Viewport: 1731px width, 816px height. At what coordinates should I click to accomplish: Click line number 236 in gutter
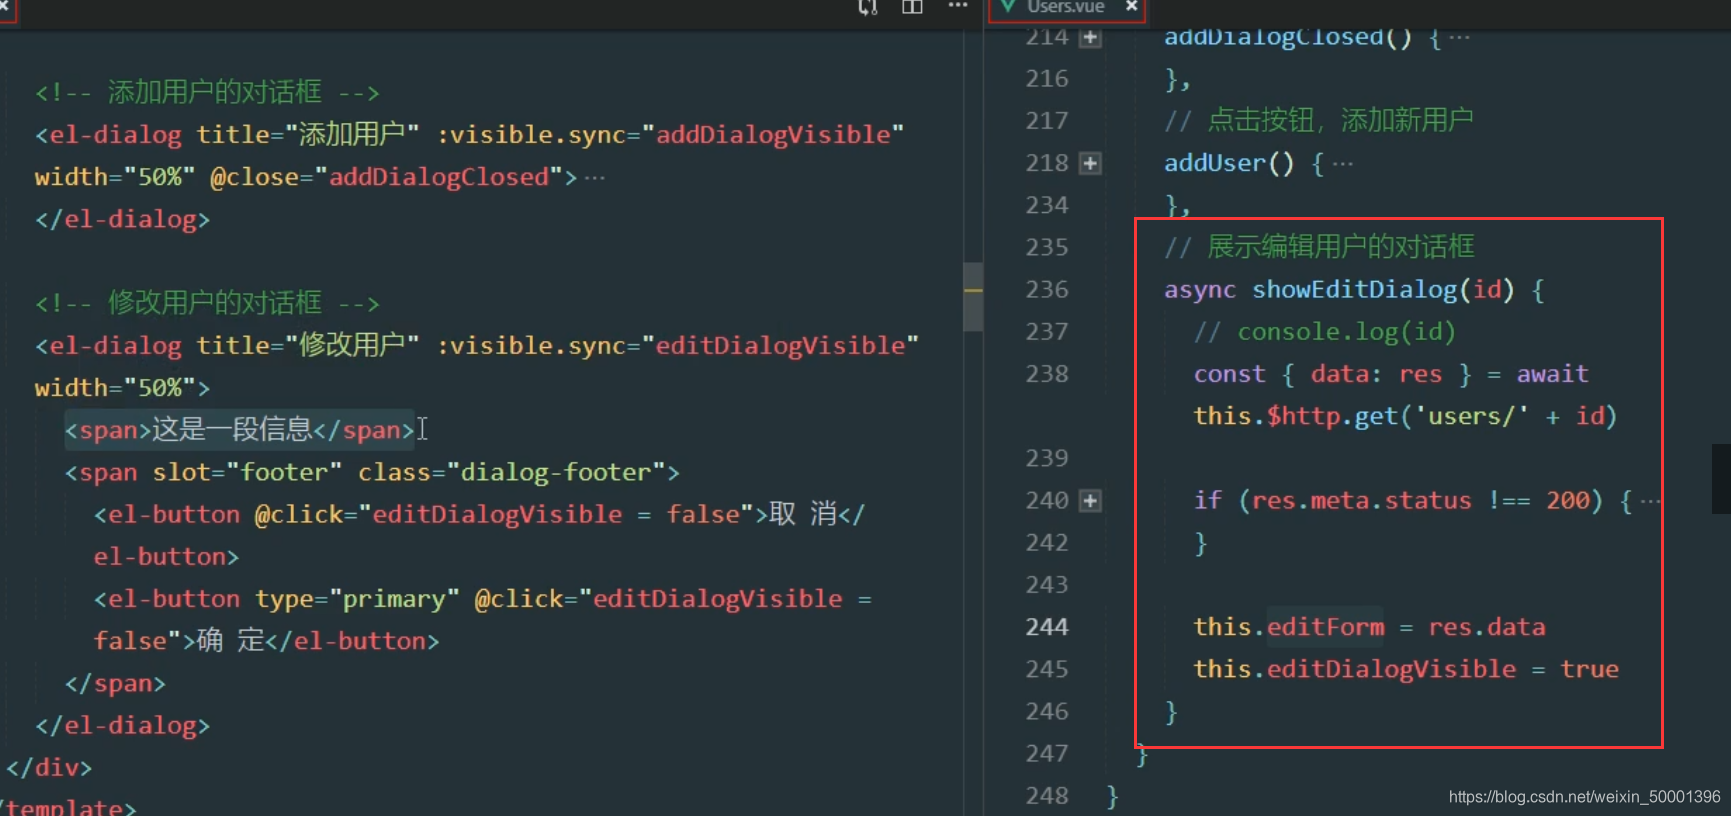coord(1047,290)
